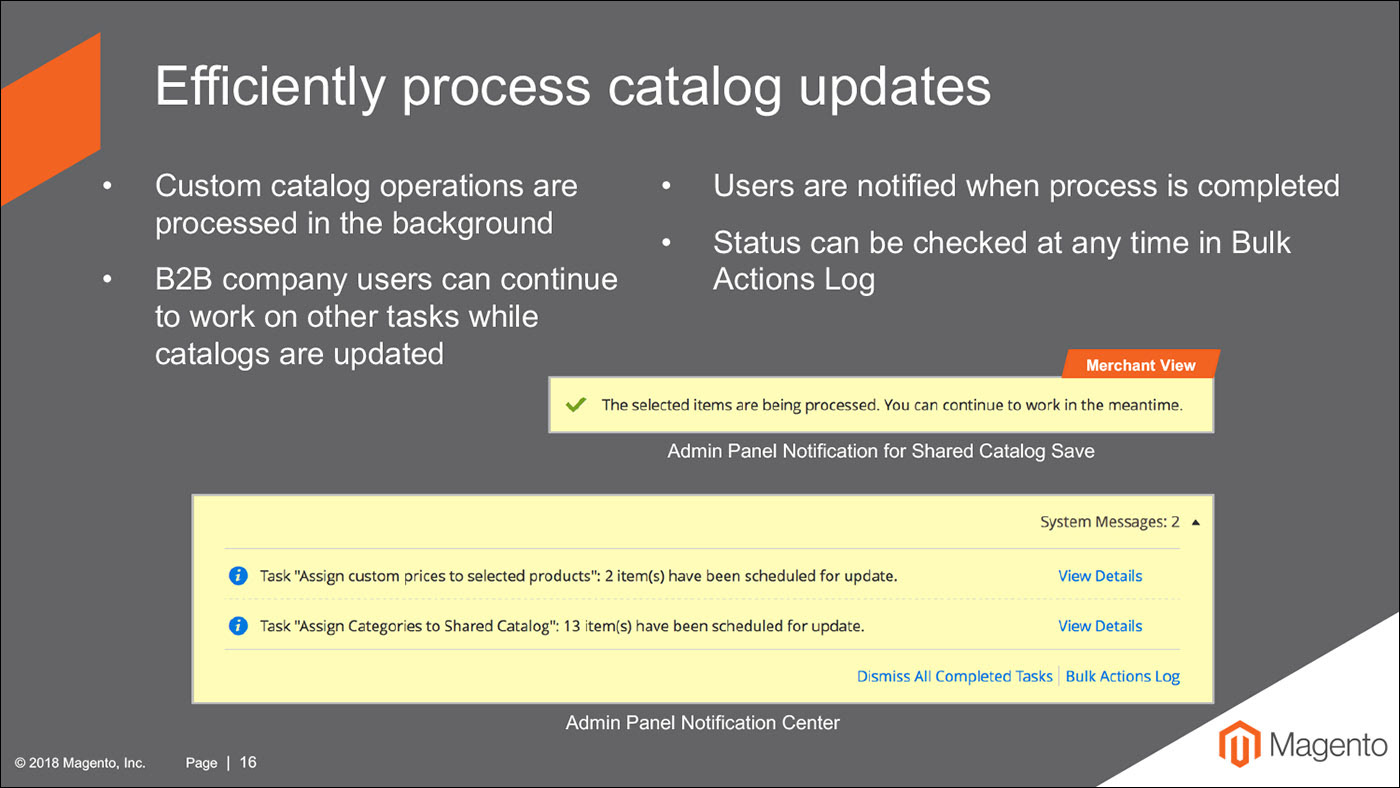The image size is (1400, 788).
Task: Click the Admin Panel Notification Center caption
Action: [703, 722]
